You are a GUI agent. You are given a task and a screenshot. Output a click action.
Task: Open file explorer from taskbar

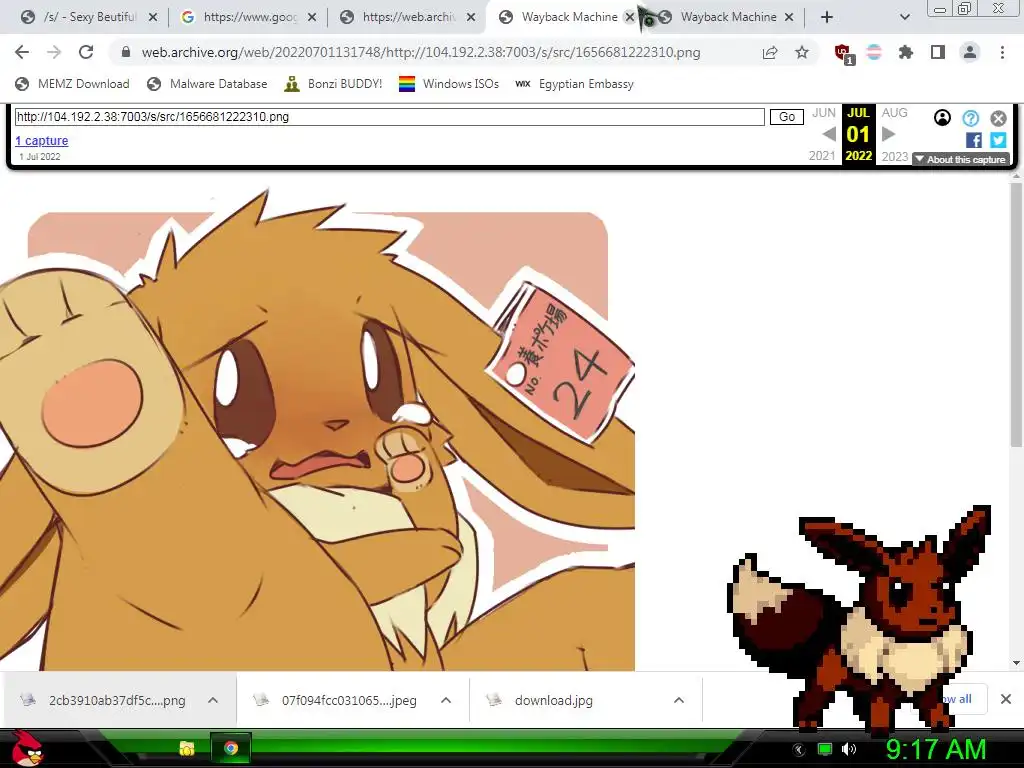(x=187, y=748)
